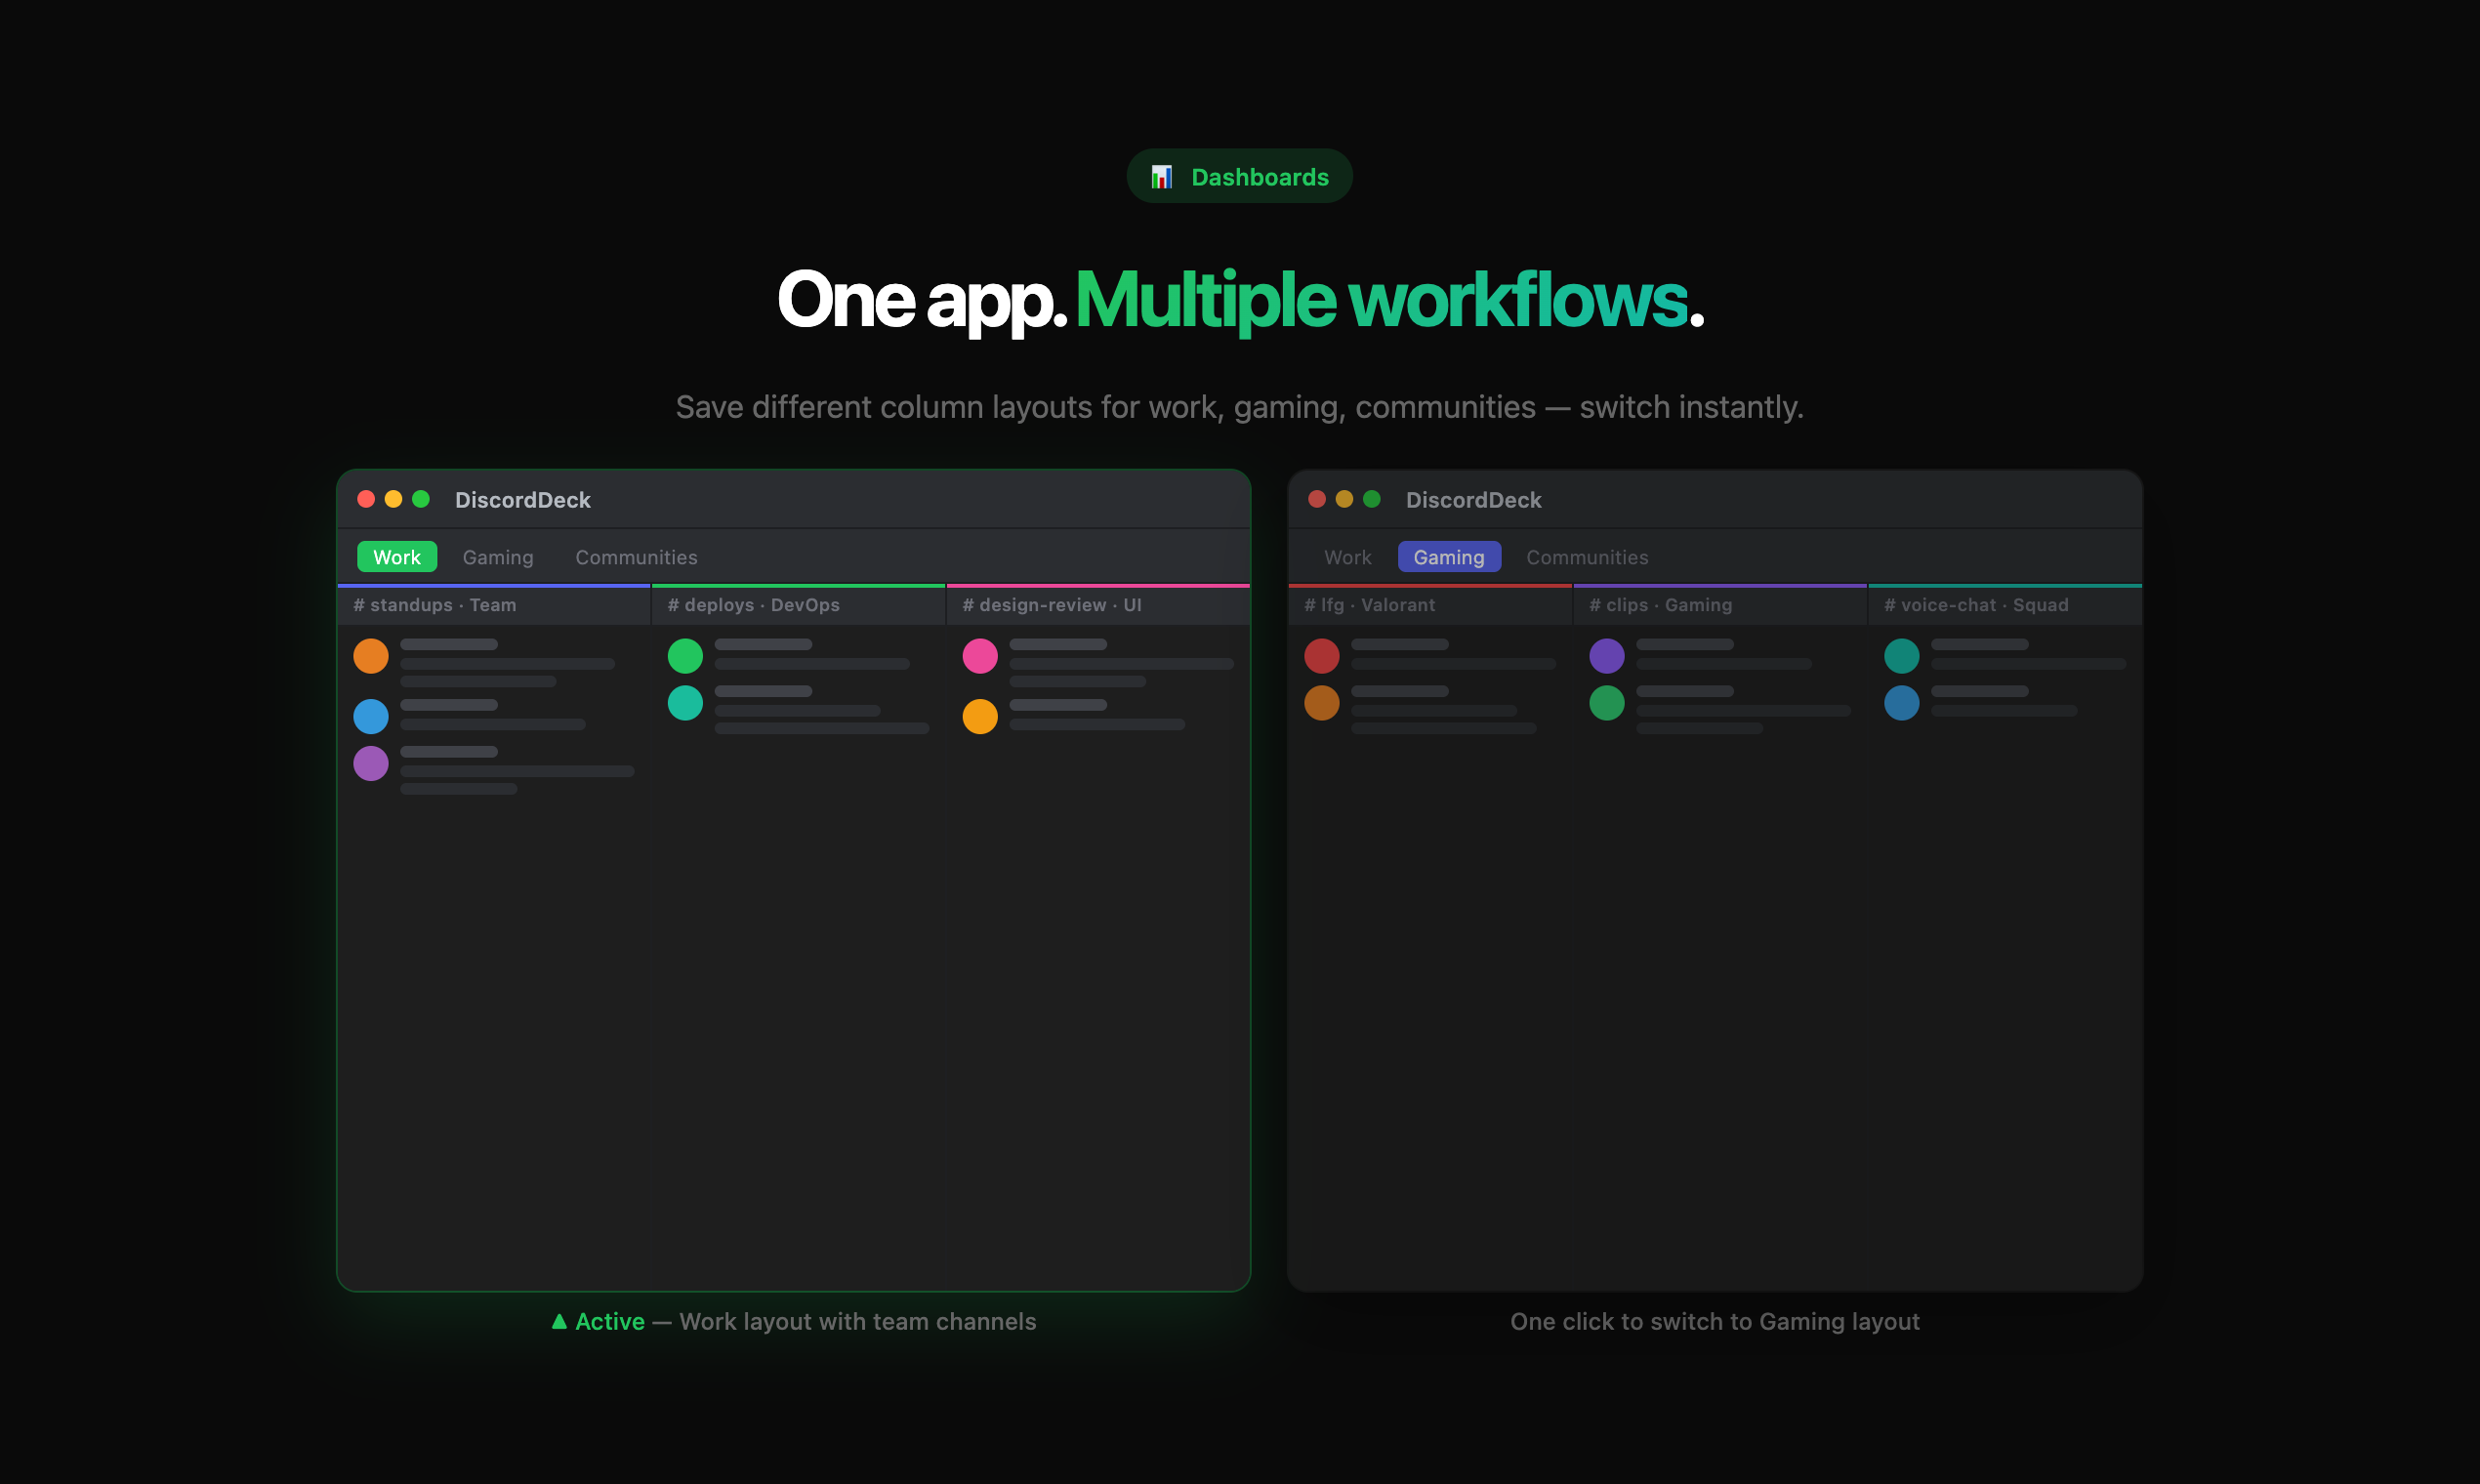Select the highlighted Gaming tab in right window

(x=1449, y=557)
